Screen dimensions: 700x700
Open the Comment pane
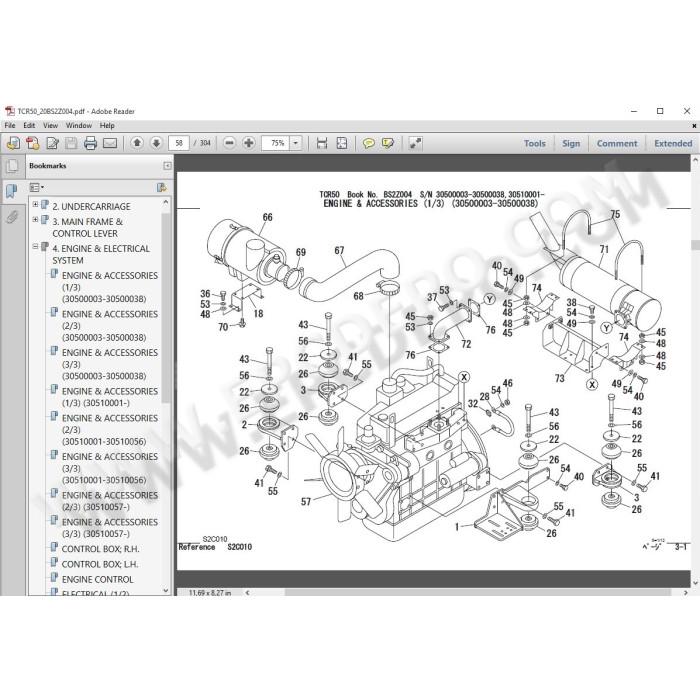point(617,143)
